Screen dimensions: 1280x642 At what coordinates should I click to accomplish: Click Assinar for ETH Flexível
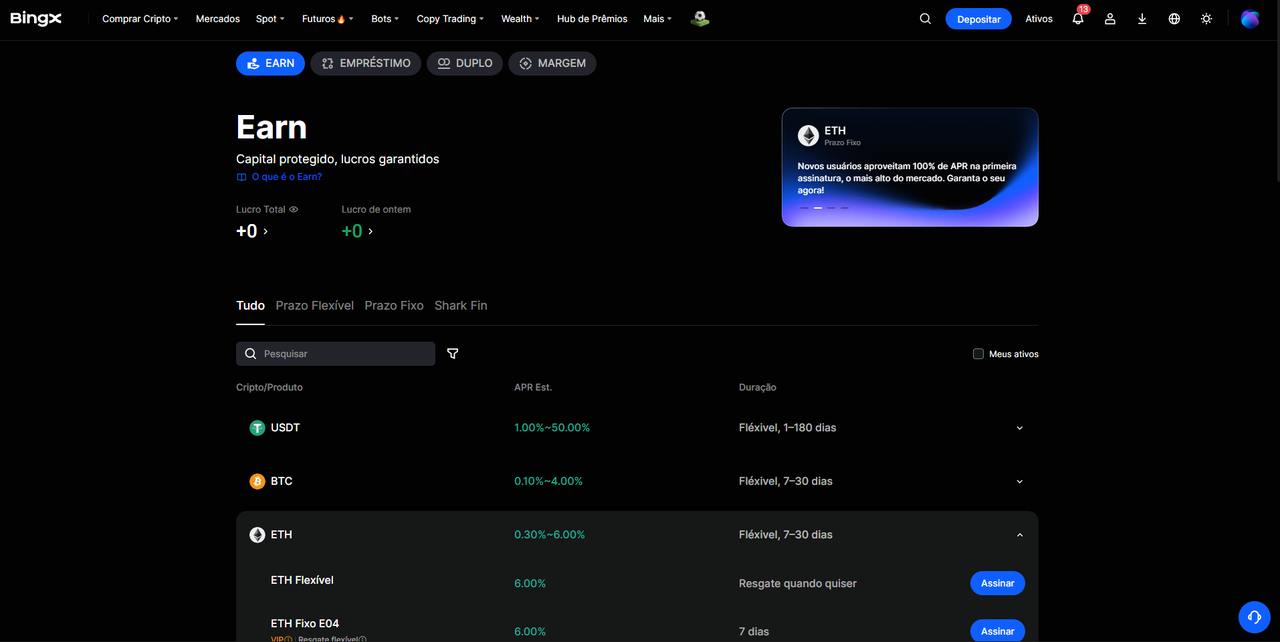coord(998,583)
